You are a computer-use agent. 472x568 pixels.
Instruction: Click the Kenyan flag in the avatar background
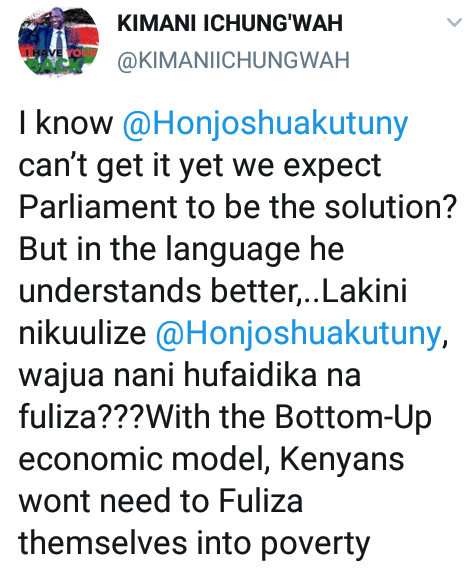[x=84, y=34]
